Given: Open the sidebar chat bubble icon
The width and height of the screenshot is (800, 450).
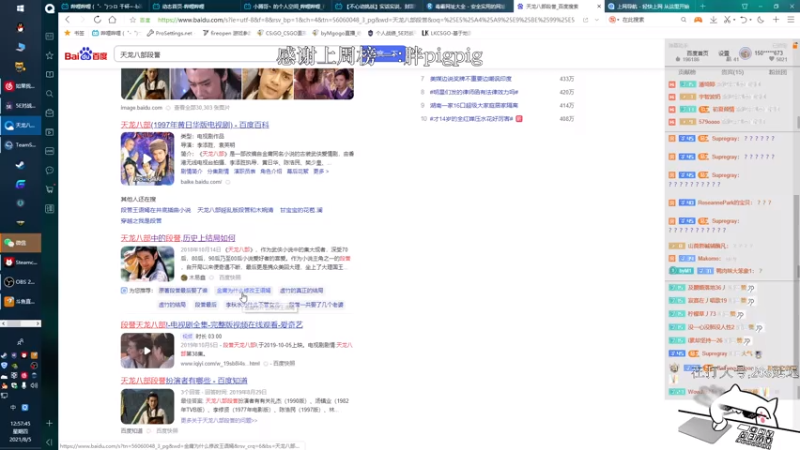Looking at the screenshot, I should (49, 170).
